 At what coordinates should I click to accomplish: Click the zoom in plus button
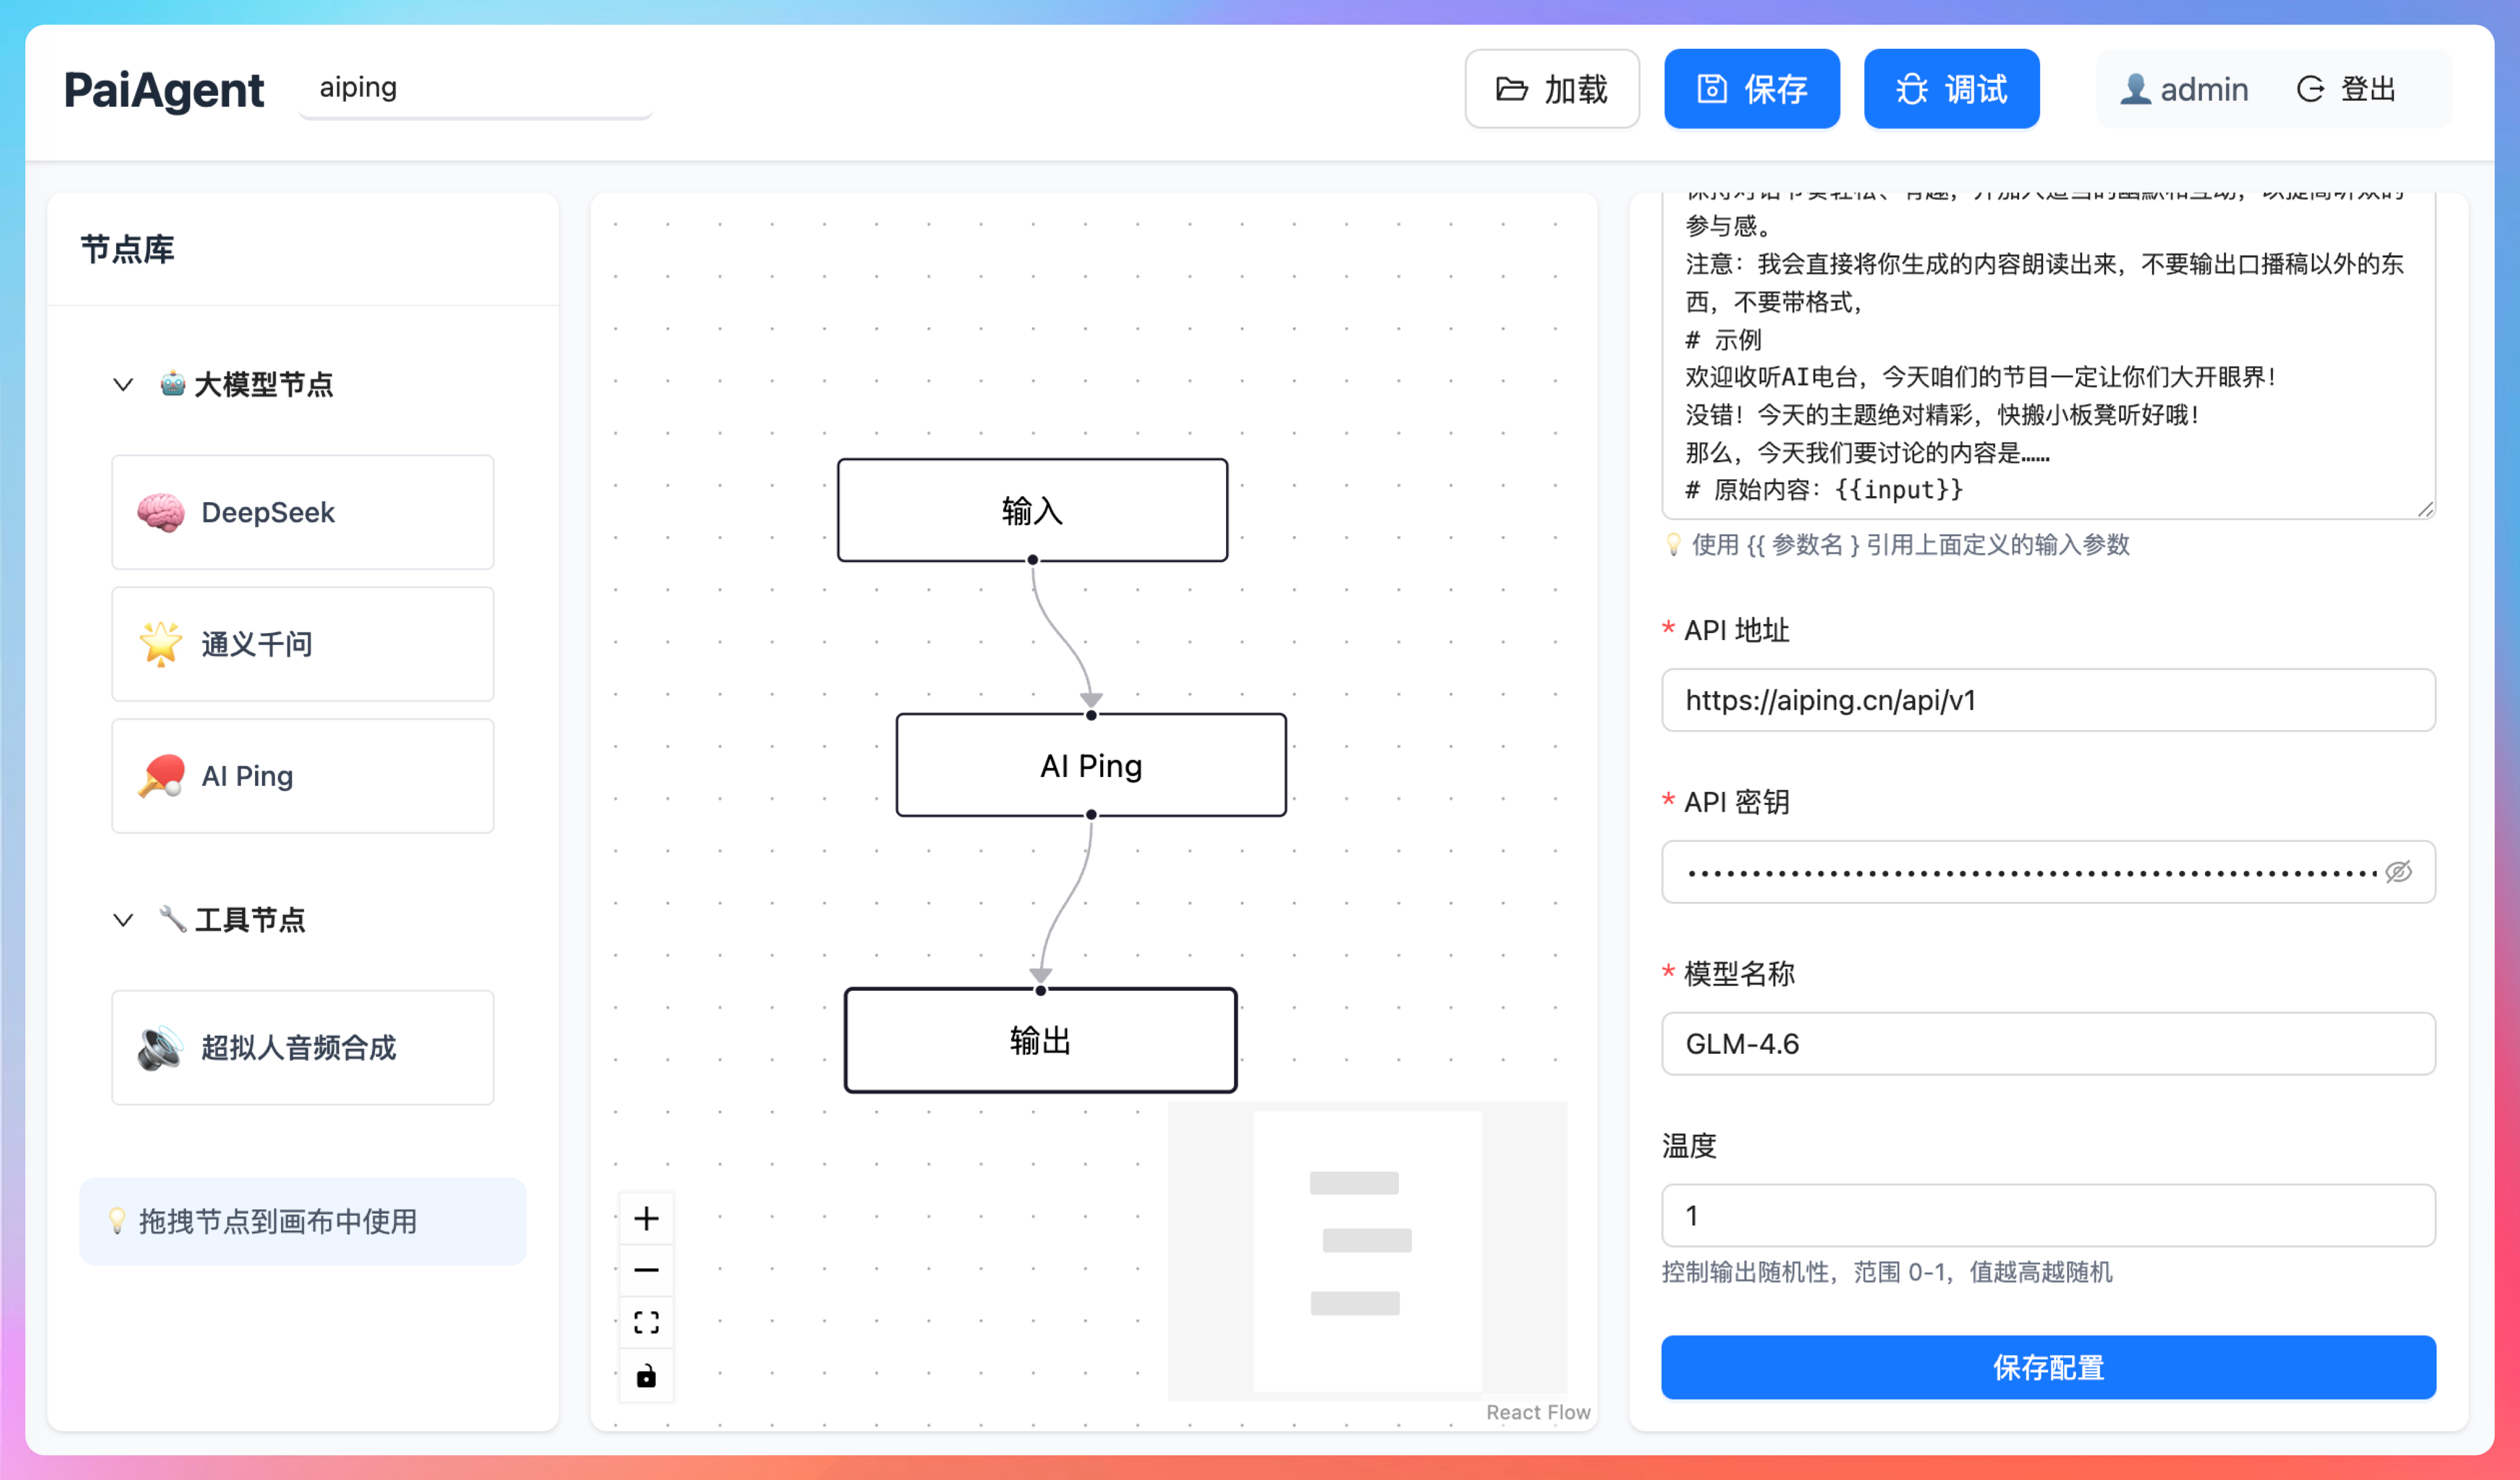646,1218
